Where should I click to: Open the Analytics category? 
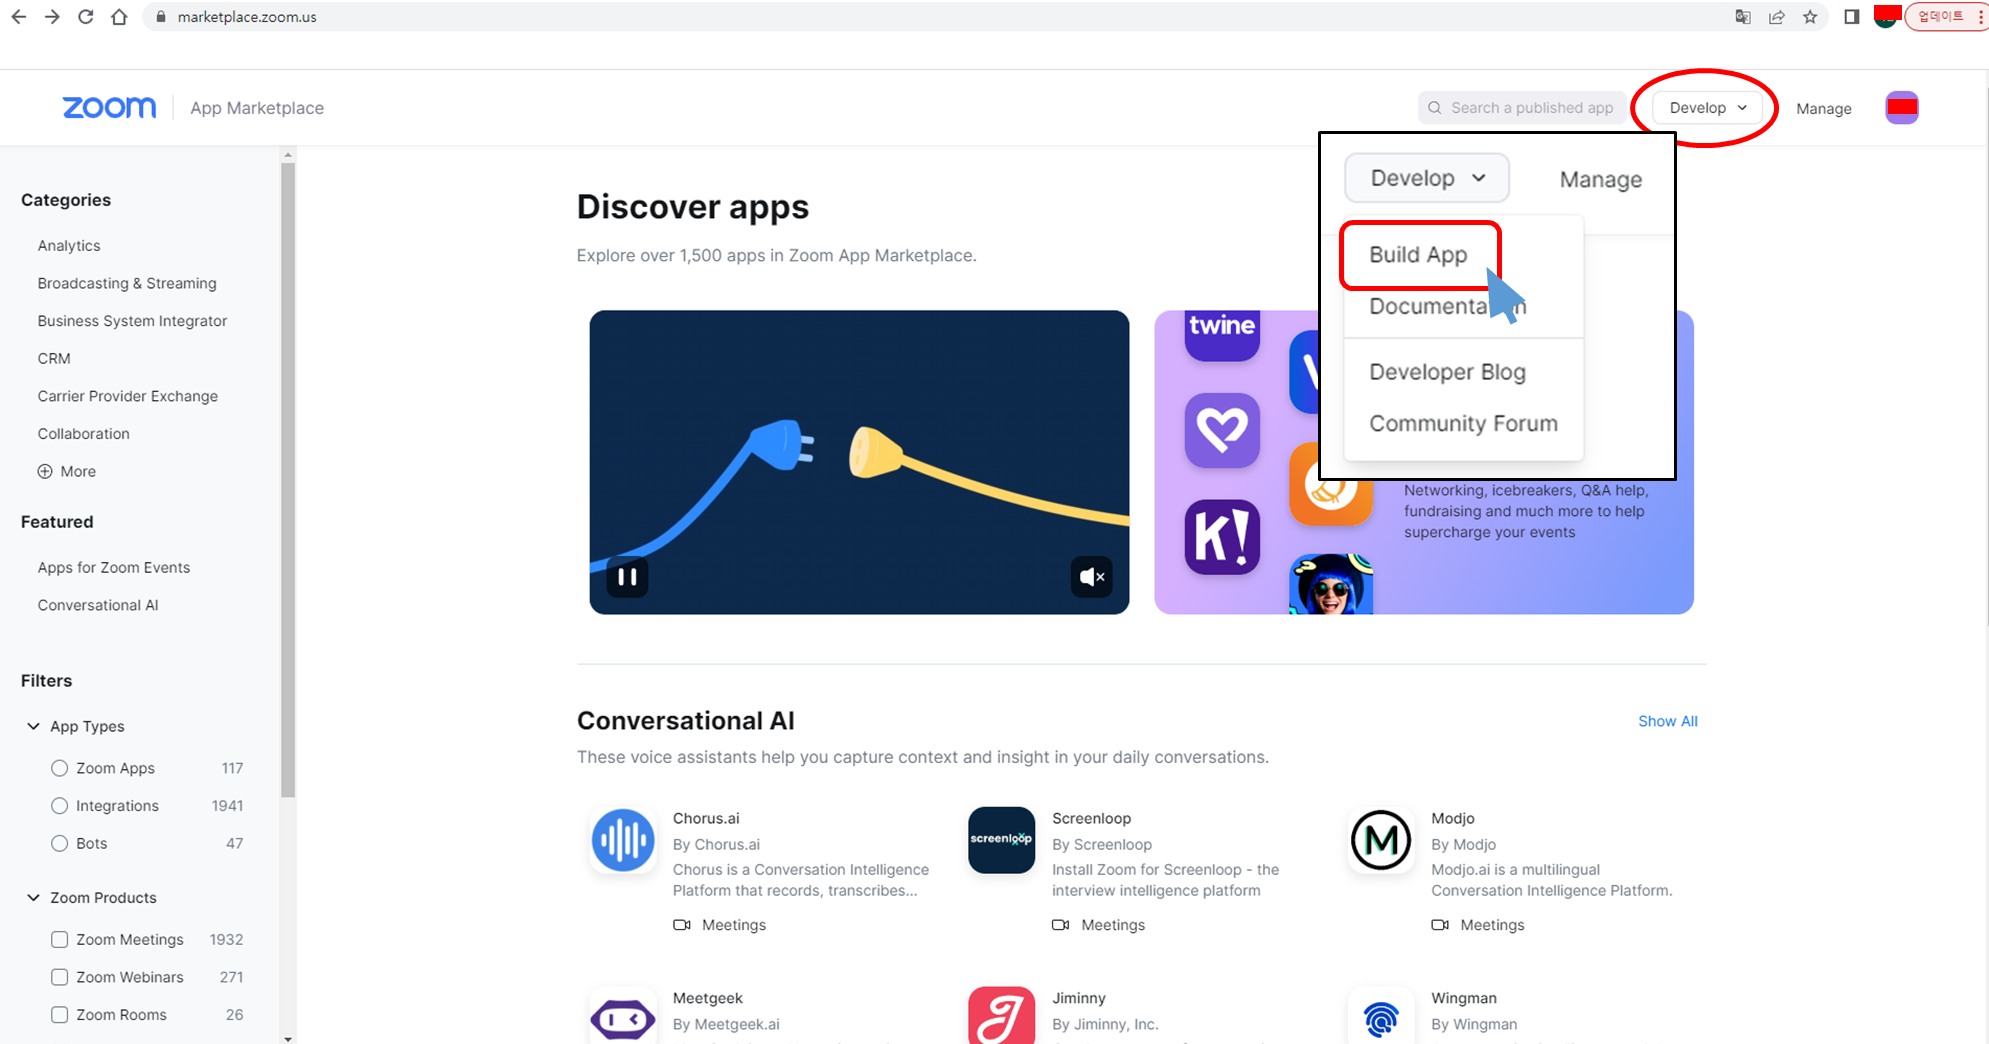[x=69, y=246]
